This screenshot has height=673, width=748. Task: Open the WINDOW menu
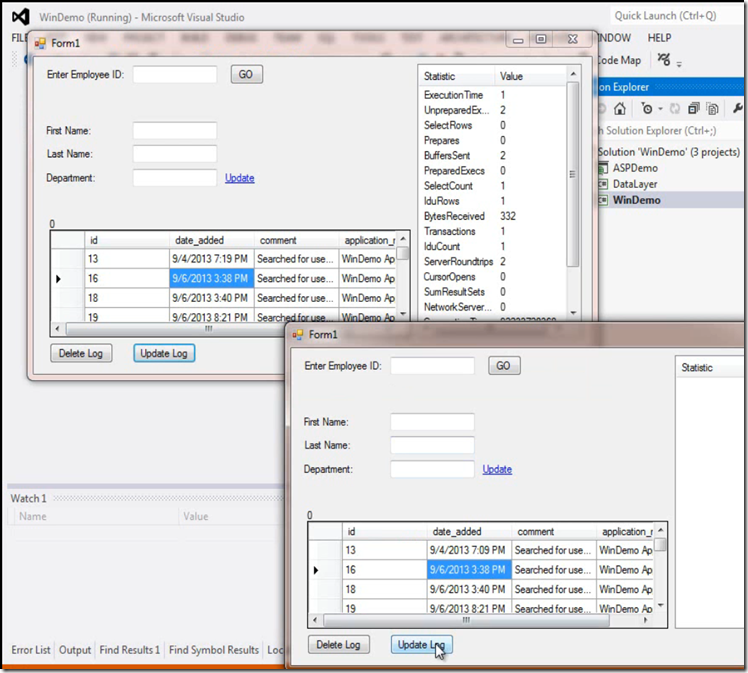click(x=614, y=38)
